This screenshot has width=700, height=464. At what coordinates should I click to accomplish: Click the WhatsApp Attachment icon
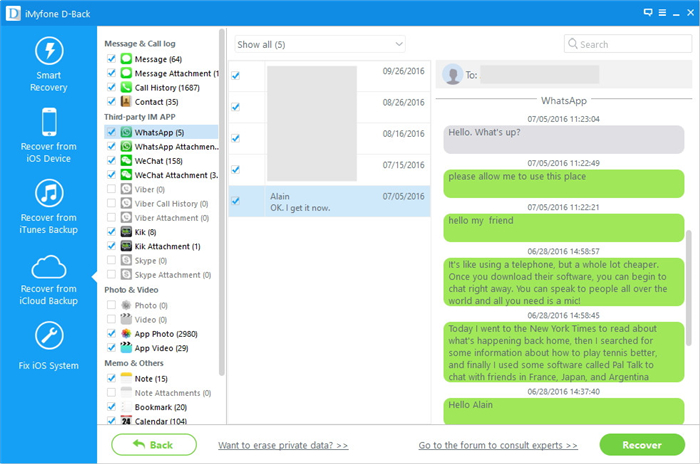(126, 146)
